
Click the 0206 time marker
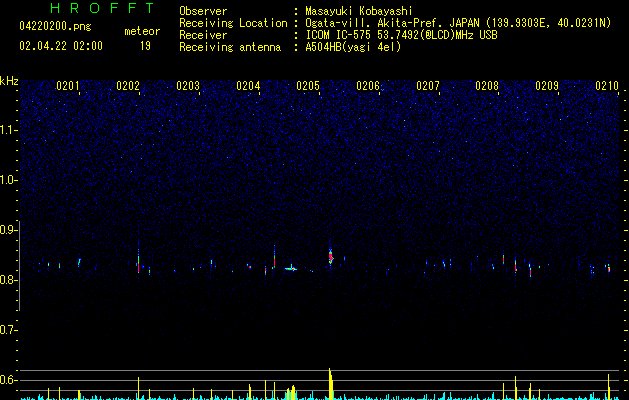point(368,86)
